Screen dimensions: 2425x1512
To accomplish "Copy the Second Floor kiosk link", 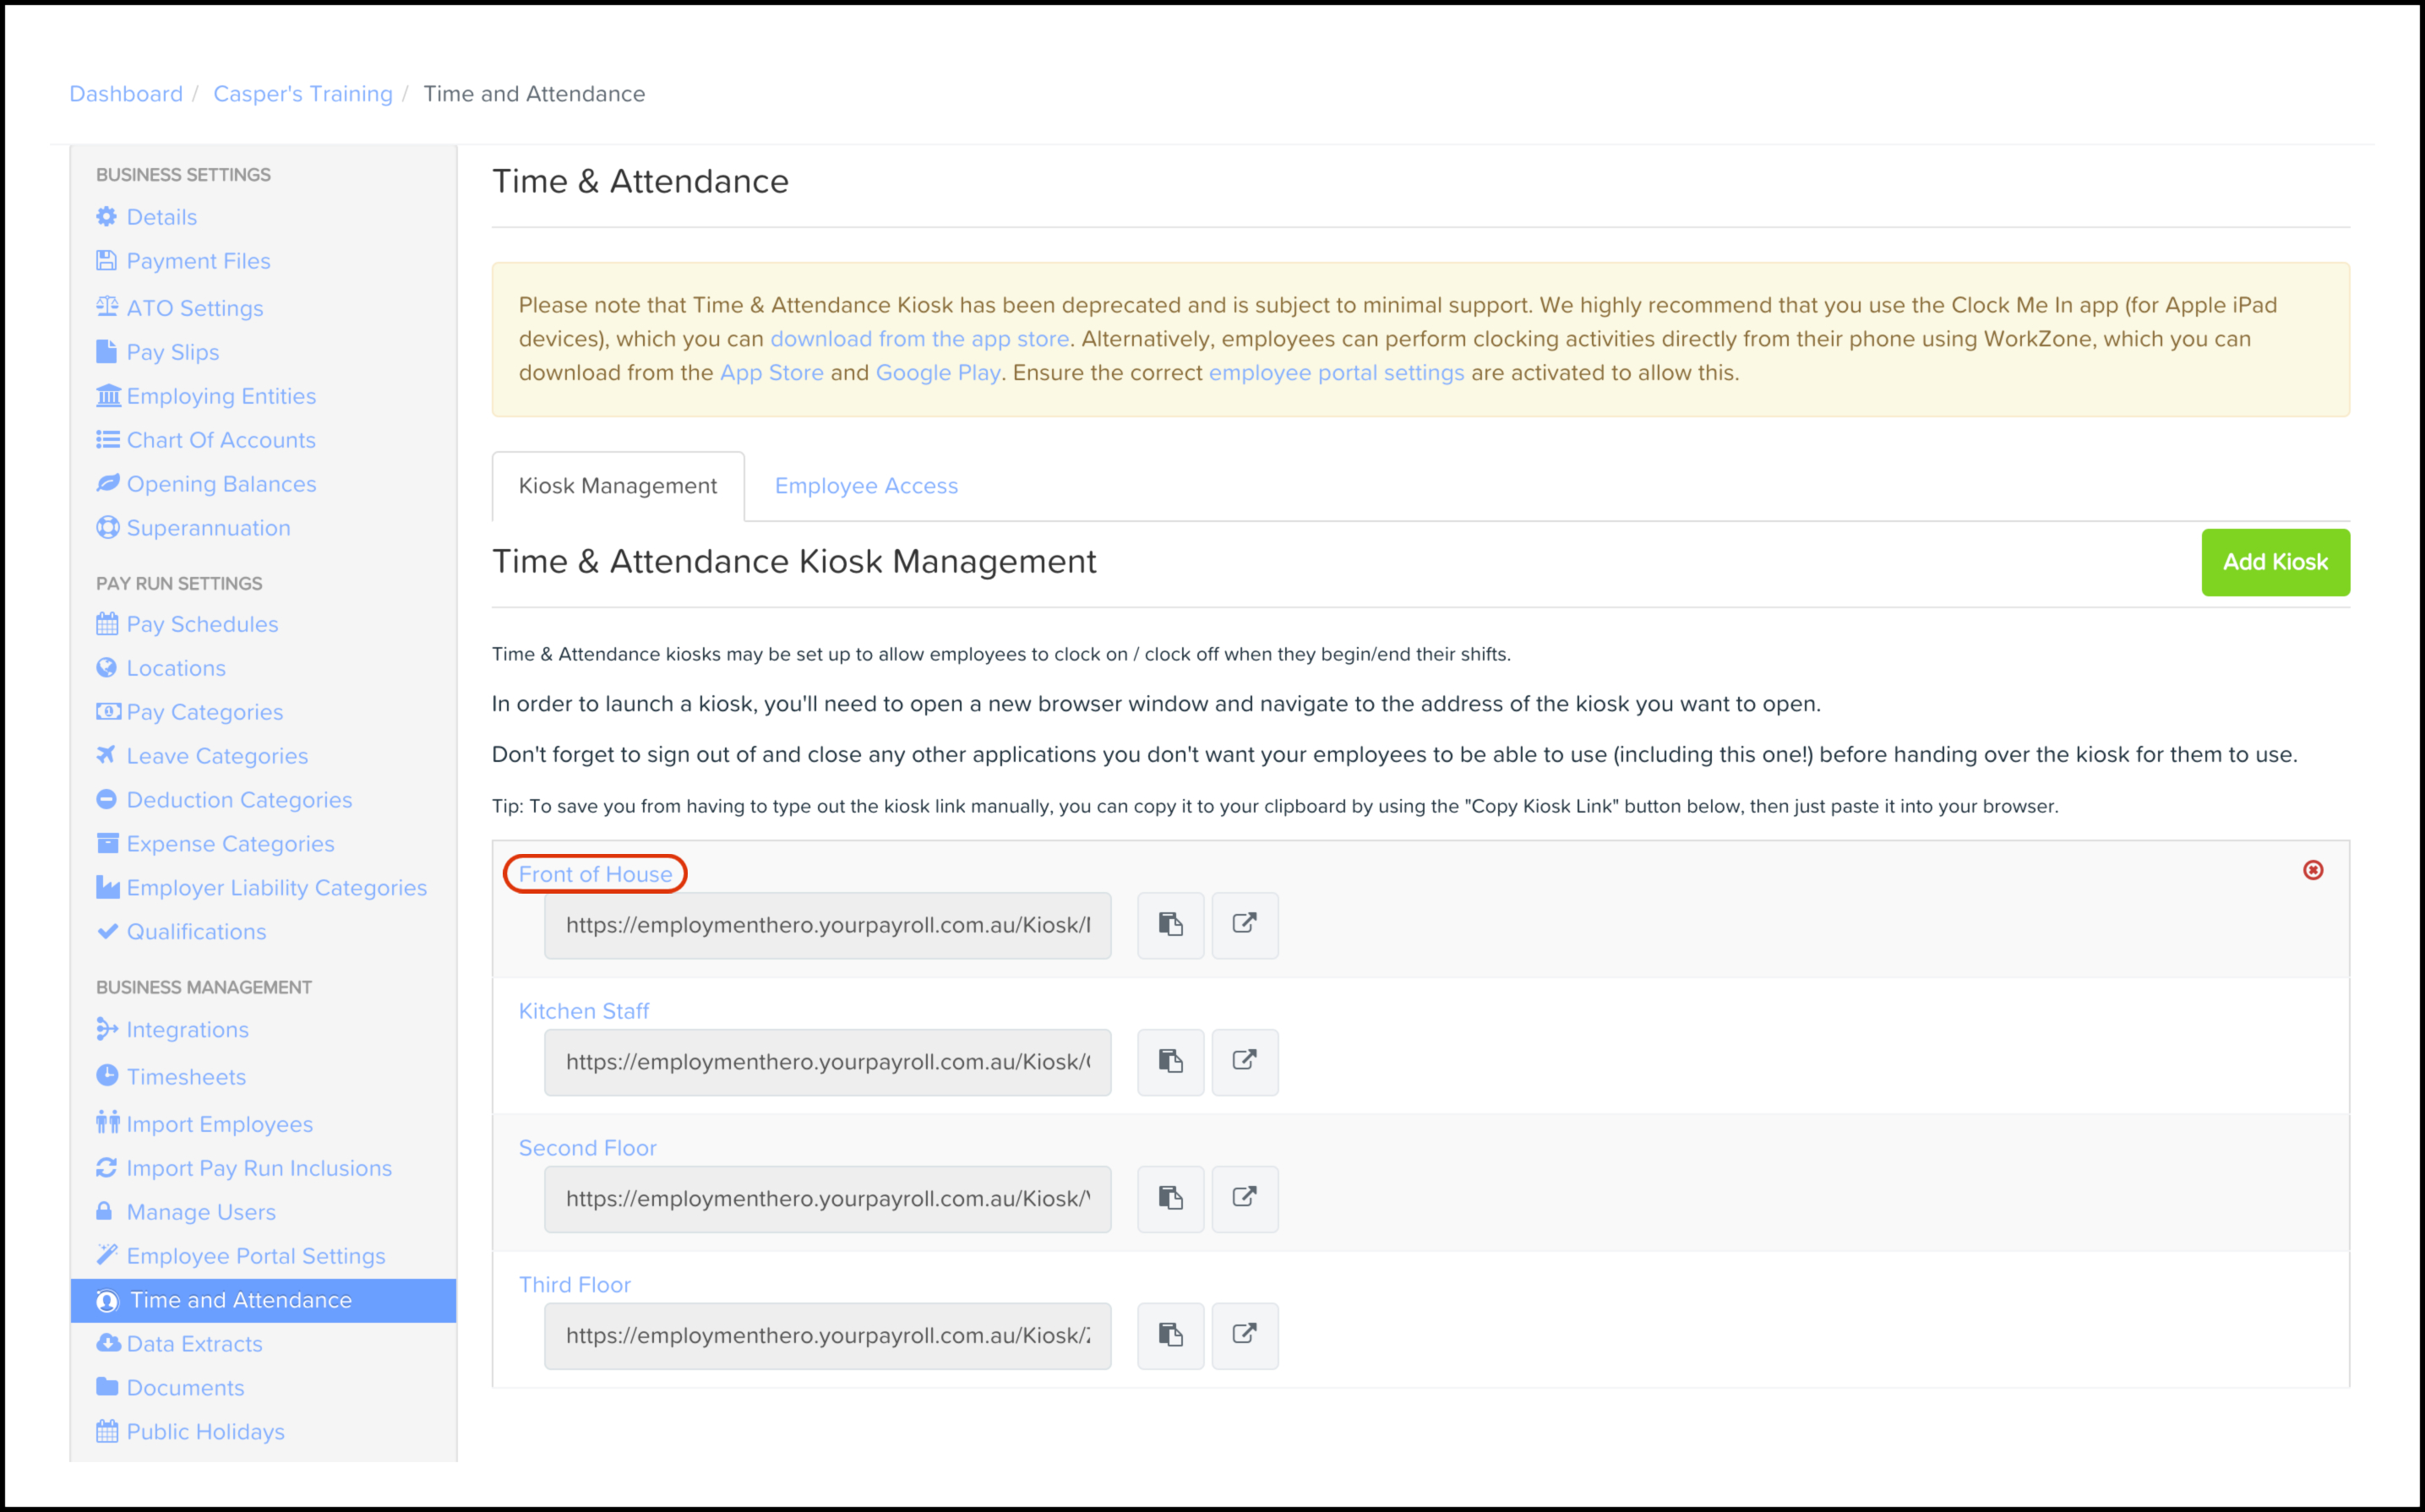I will pos(1170,1198).
